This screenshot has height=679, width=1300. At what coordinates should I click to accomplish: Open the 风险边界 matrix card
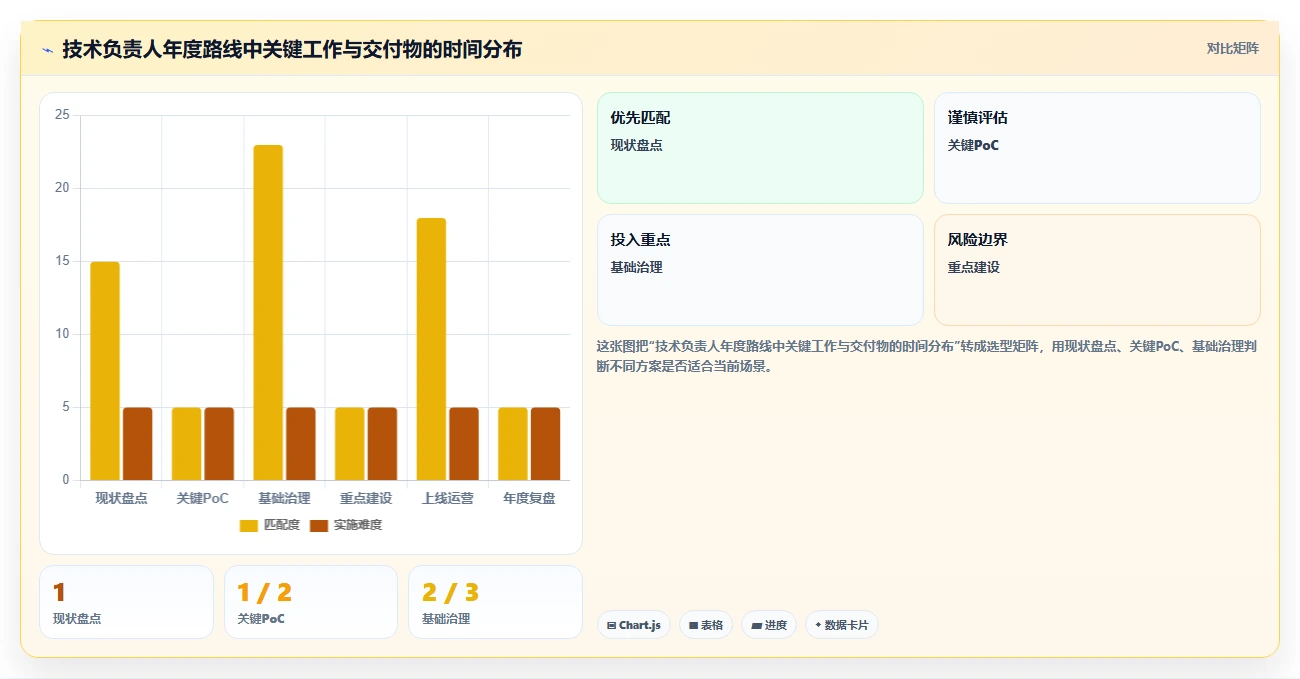coord(1097,270)
